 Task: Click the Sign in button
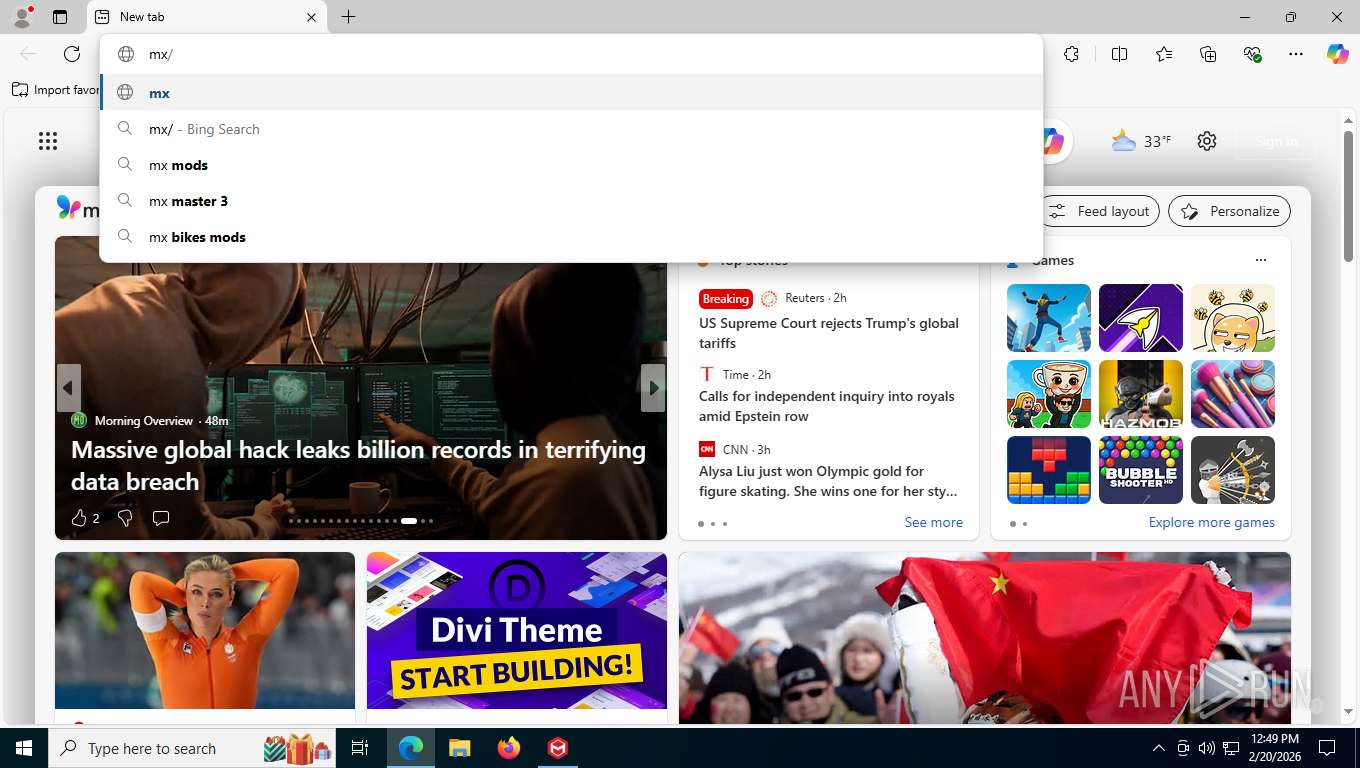[x=1277, y=141]
